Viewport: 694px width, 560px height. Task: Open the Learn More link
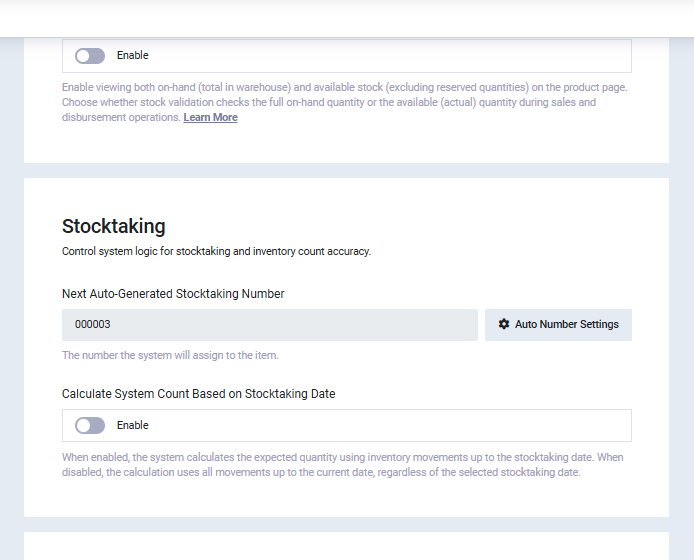(210, 118)
